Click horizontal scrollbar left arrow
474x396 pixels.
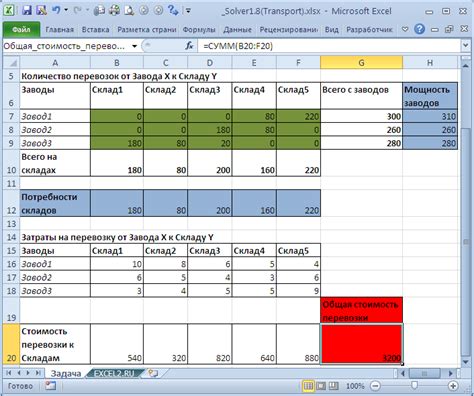click(x=403, y=373)
